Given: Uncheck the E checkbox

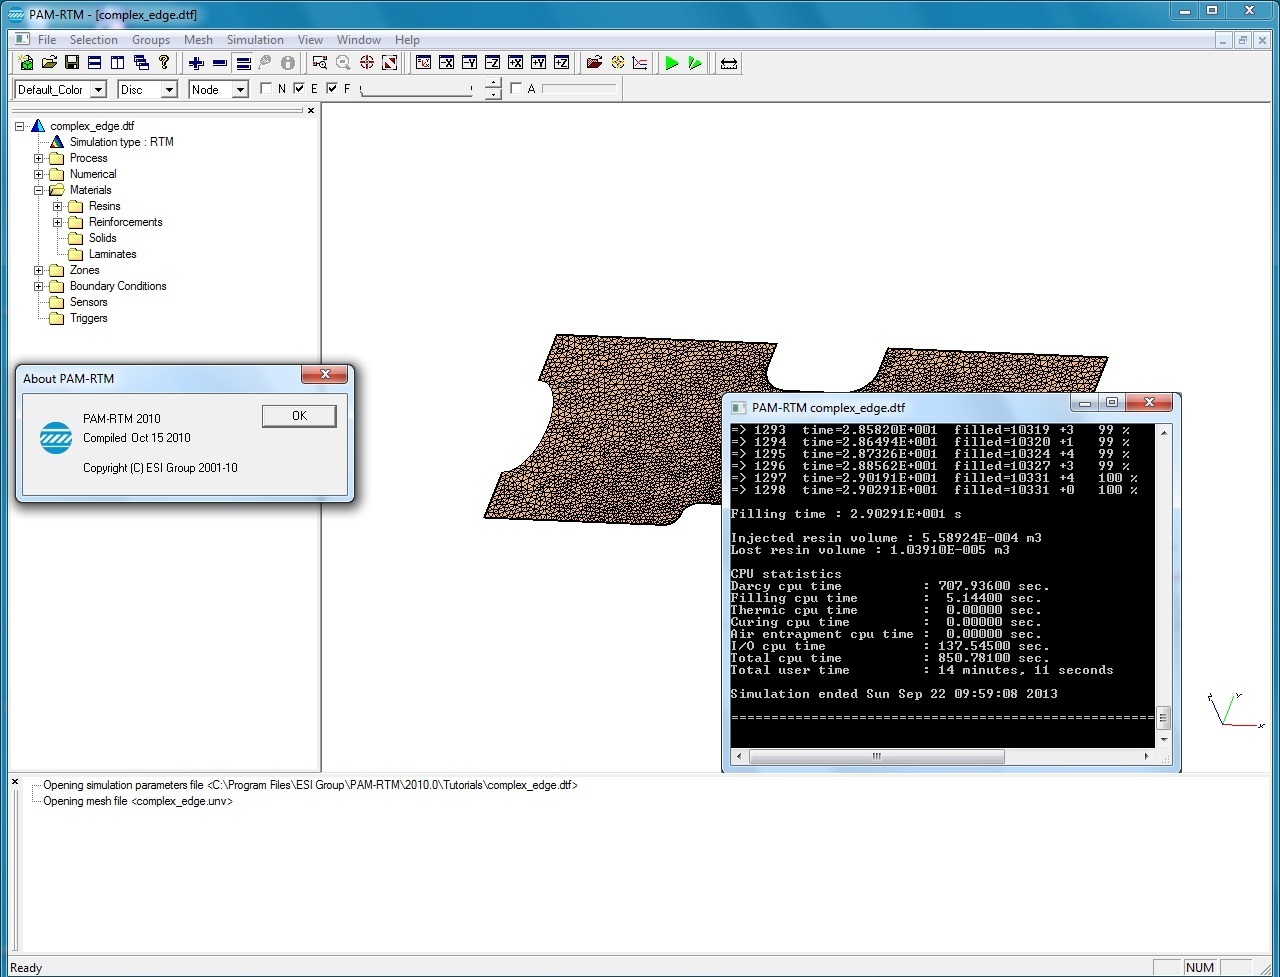Looking at the screenshot, I should click(x=299, y=89).
